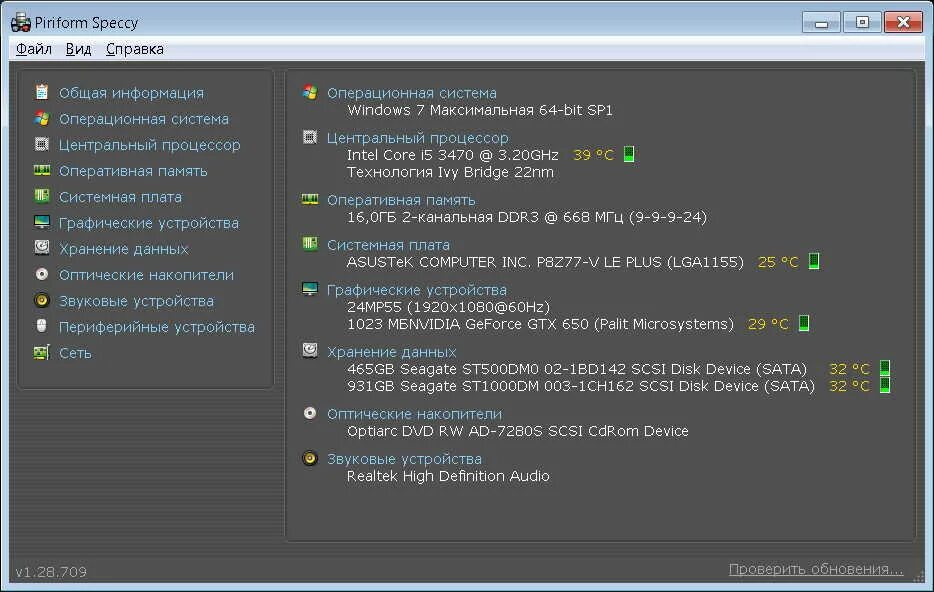
Task: Open the Вид menu
Action: coord(78,49)
